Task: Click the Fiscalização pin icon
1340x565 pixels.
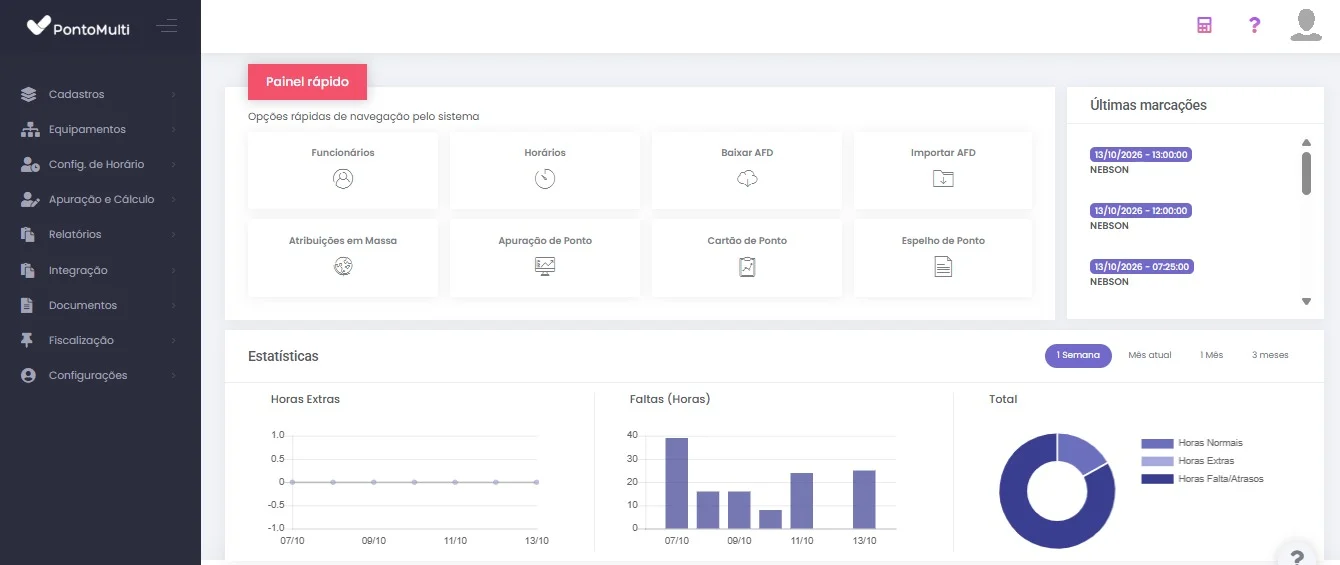Action: (28, 340)
